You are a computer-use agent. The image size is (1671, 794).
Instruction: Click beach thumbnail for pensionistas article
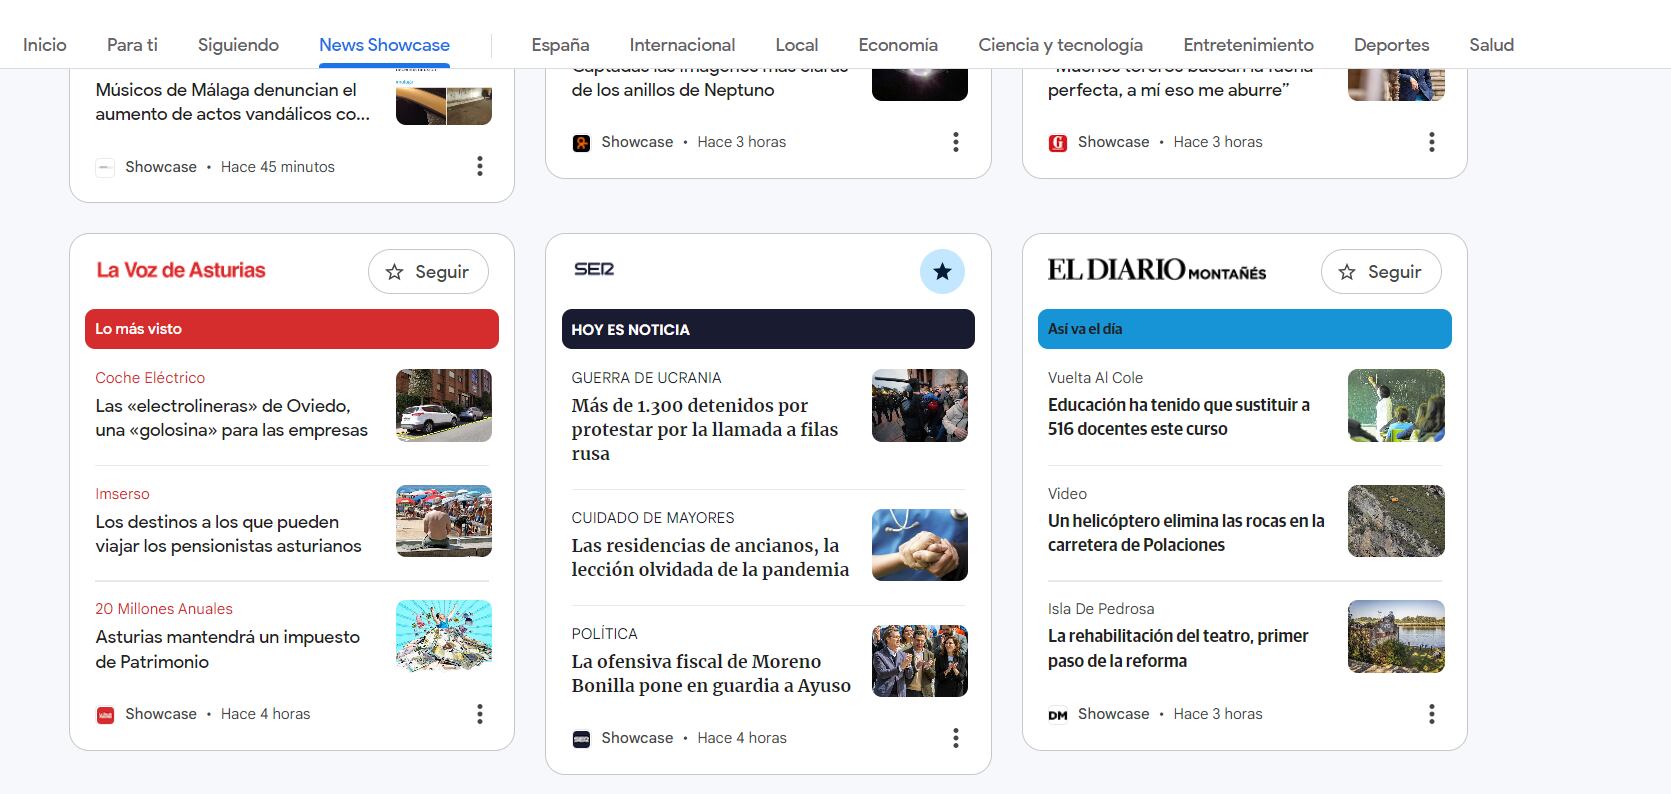[444, 521]
